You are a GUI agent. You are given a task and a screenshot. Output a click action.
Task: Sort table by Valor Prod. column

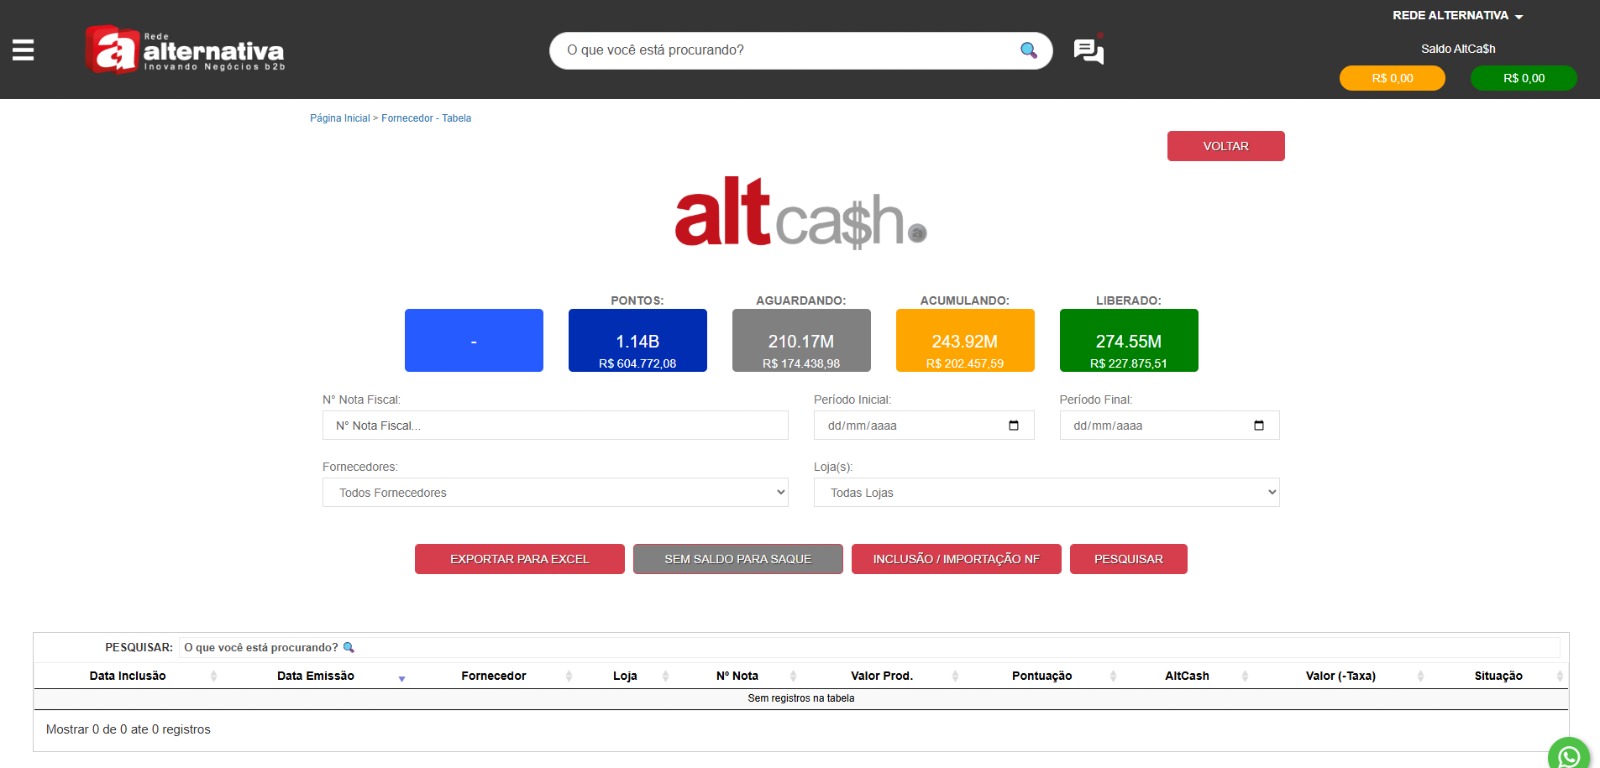point(881,676)
